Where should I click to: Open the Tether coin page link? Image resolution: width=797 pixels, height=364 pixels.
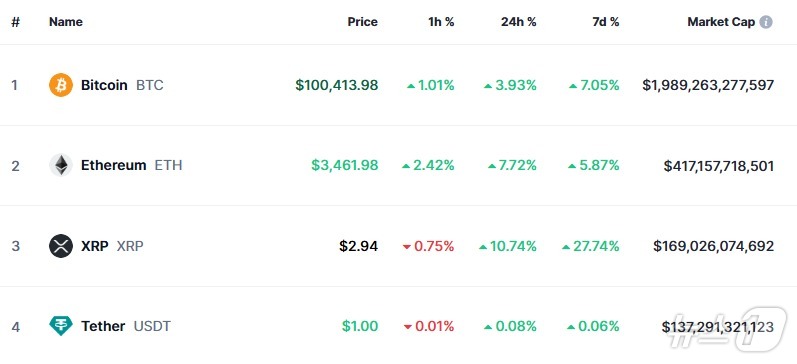coord(103,326)
